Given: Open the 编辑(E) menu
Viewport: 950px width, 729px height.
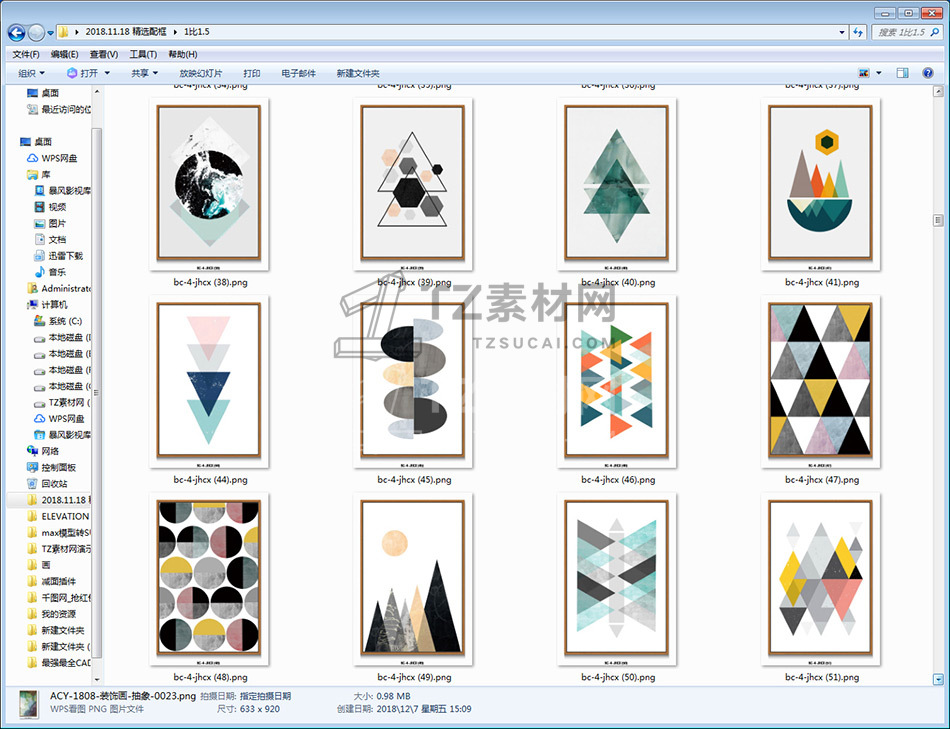Looking at the screenshot, I should click(64, 54).
